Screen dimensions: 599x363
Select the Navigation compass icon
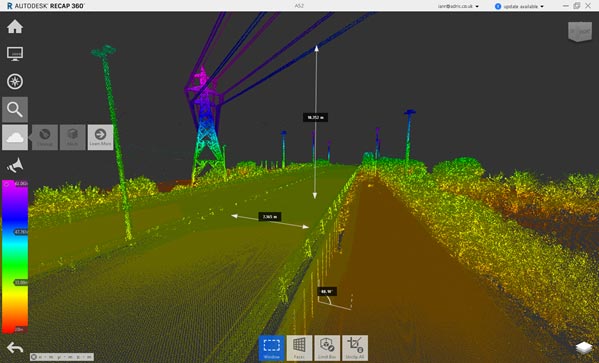click(x=15, y=81)
